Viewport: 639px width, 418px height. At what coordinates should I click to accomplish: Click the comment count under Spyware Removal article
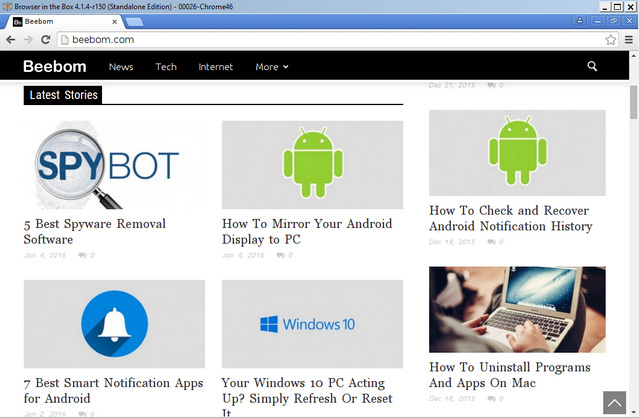coord(86,255)
